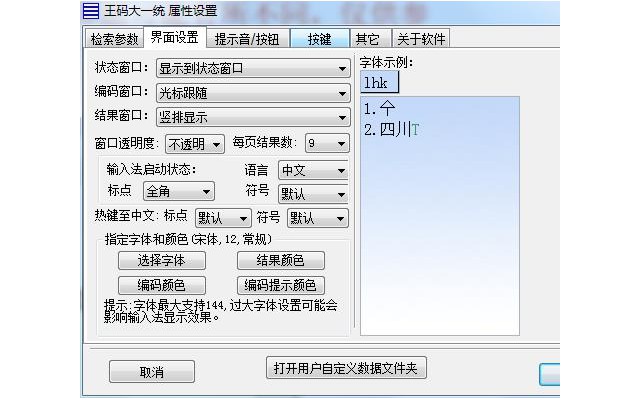Open the 热键至中文 标点 dropdown
This screenshot has height=400, width=640.
tap(223, 218)
